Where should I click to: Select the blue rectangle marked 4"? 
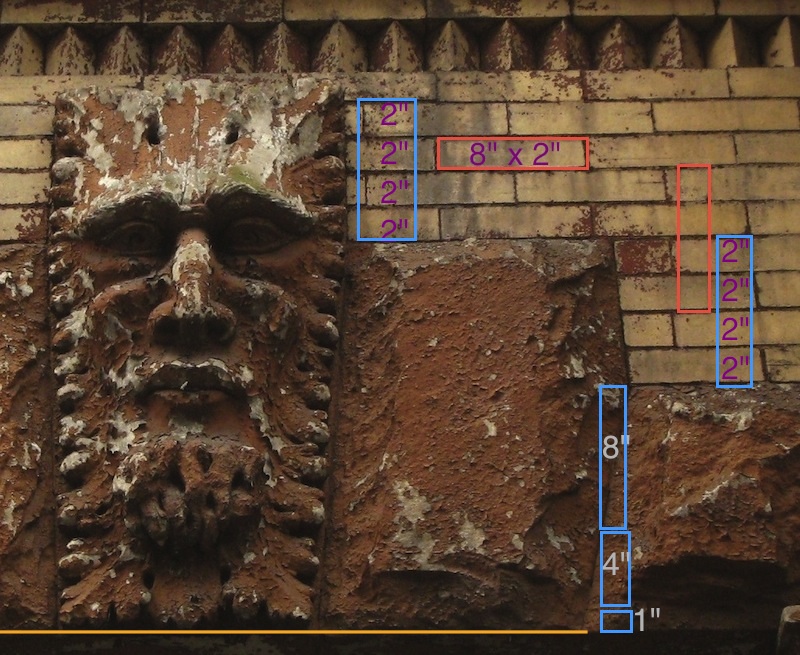click(x=614, y=567)
